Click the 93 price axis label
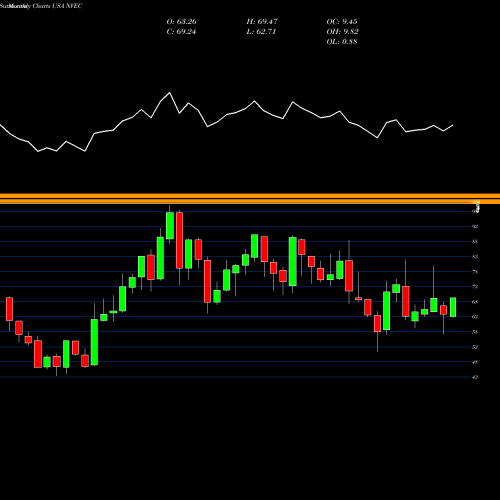This screenshot has width=500, height=500. click(475, 227)
